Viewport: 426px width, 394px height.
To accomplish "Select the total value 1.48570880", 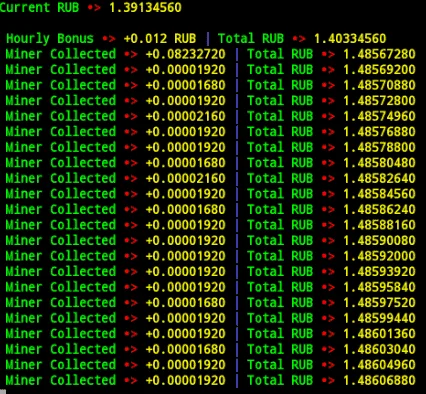I will click(379, 85).
